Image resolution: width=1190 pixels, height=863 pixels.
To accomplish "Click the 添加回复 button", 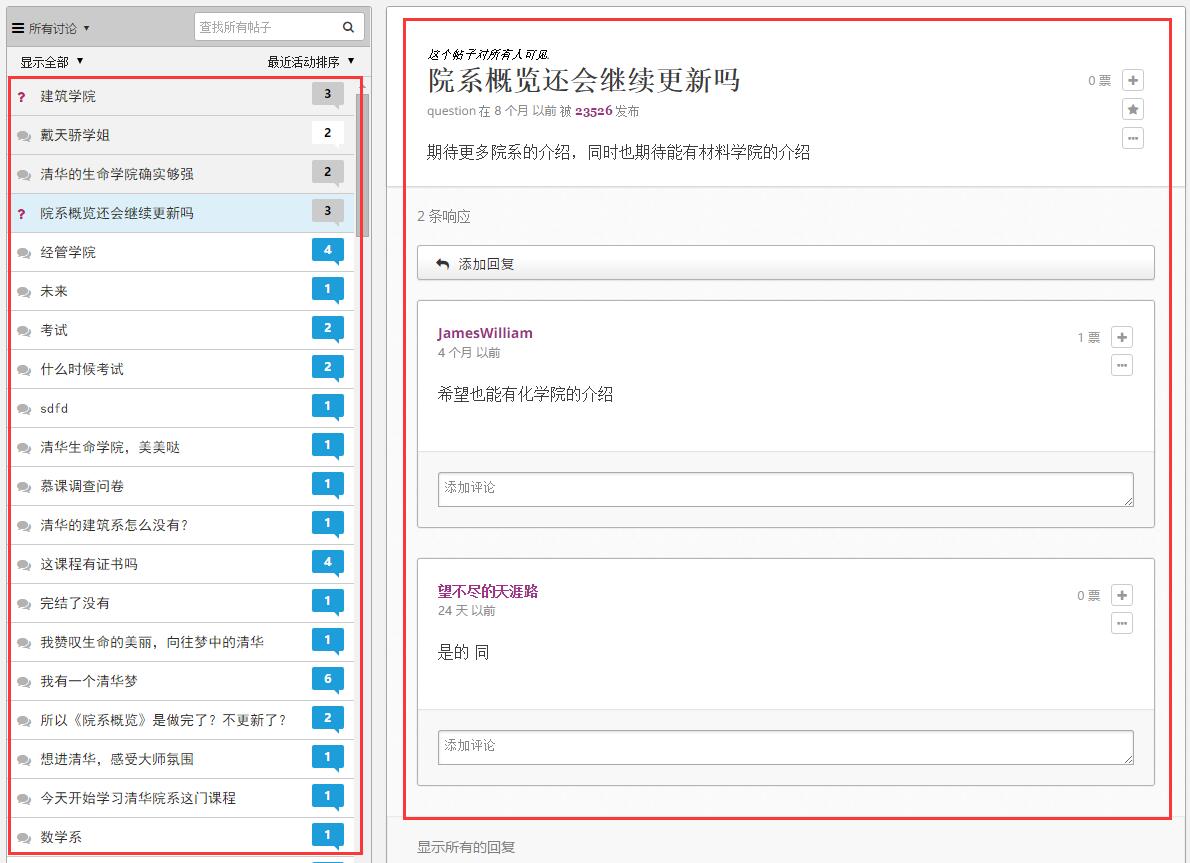I will click(785, 264).
